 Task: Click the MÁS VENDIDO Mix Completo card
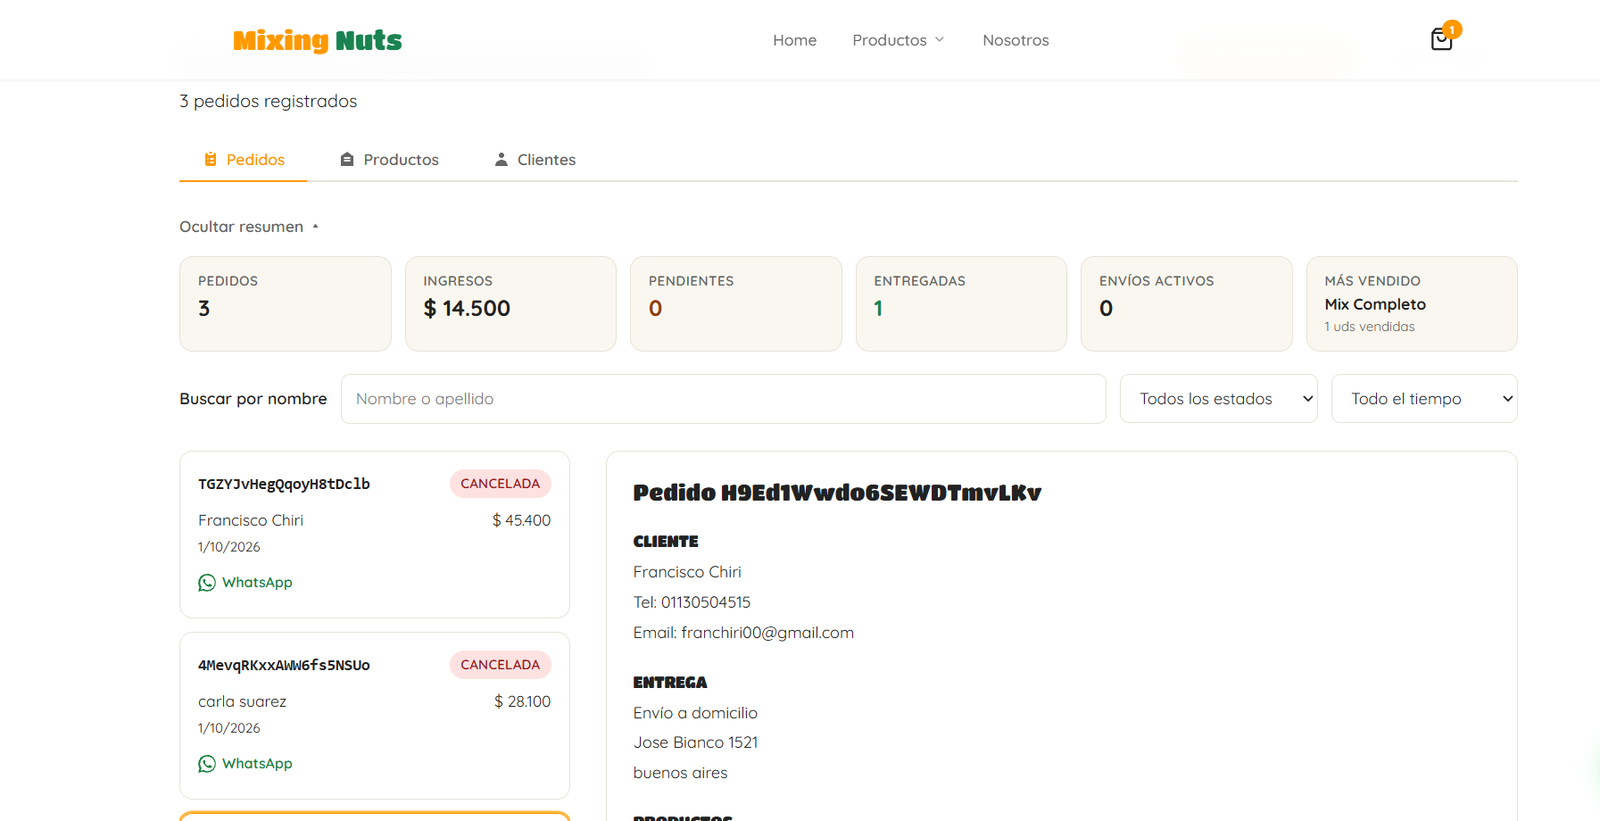point(1412,304)
